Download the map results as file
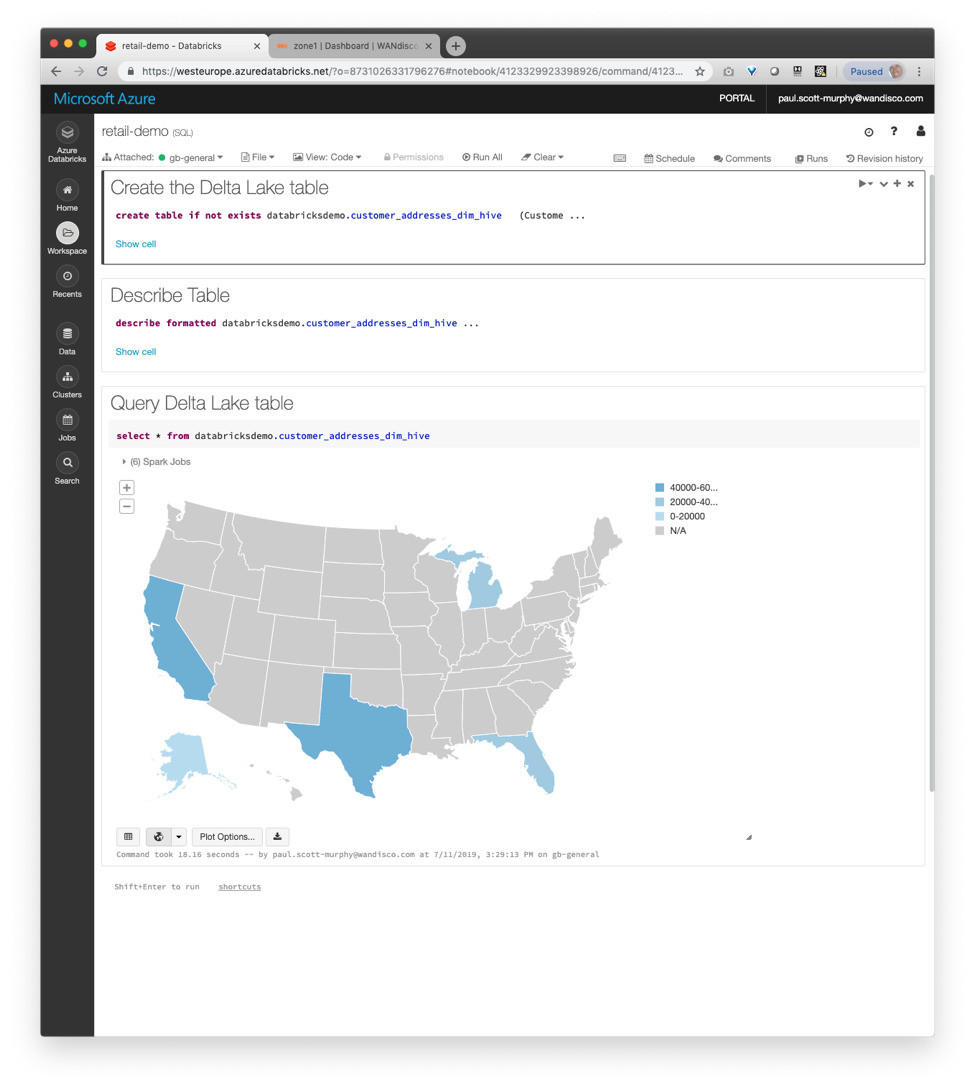Viewport: 974px width, 1089px height. 278,837
